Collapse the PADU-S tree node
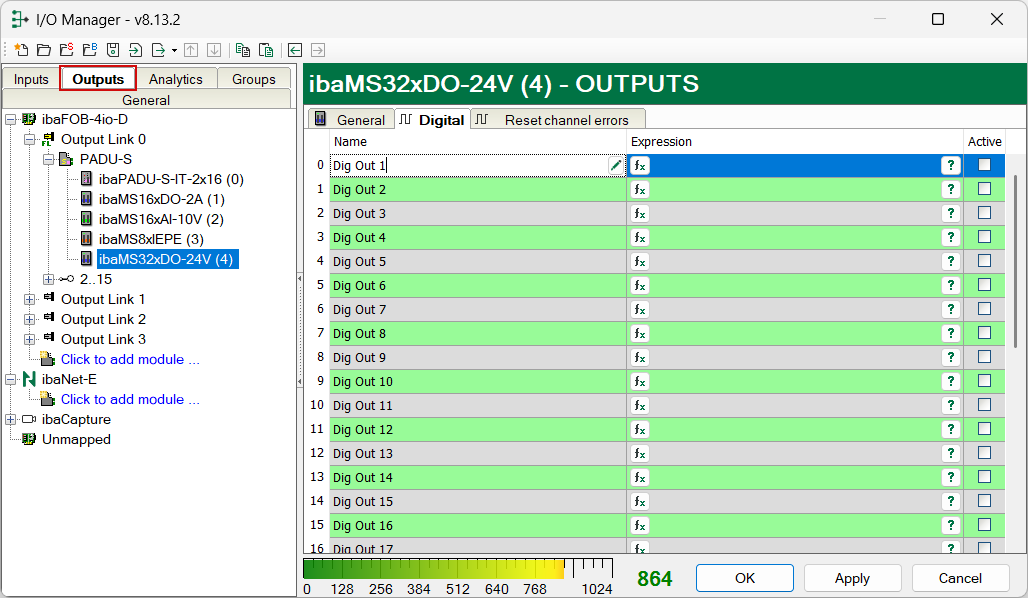This screenshot has height=598, width=1028. 49,159
